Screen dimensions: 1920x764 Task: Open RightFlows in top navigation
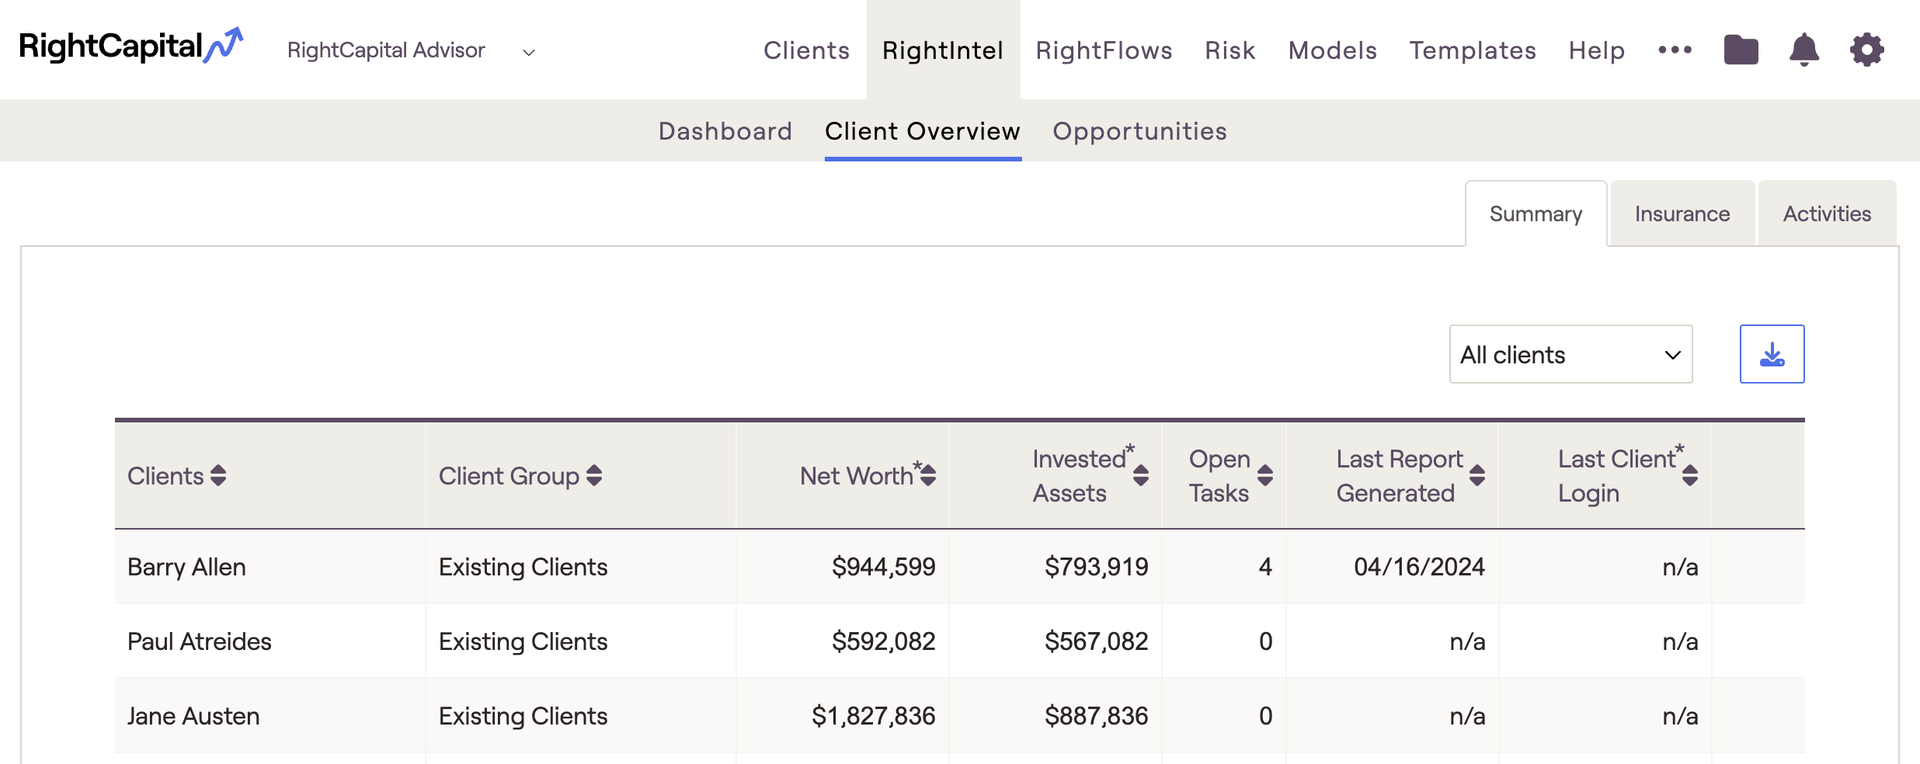click(x=1104, y=50)
